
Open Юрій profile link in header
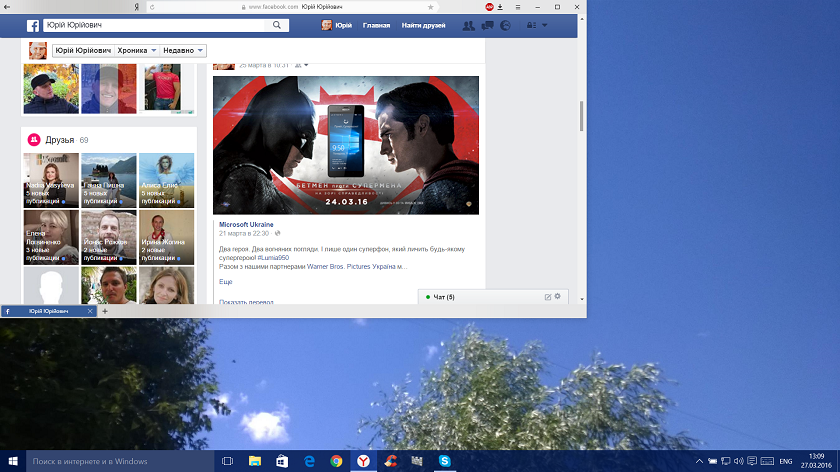337,25
